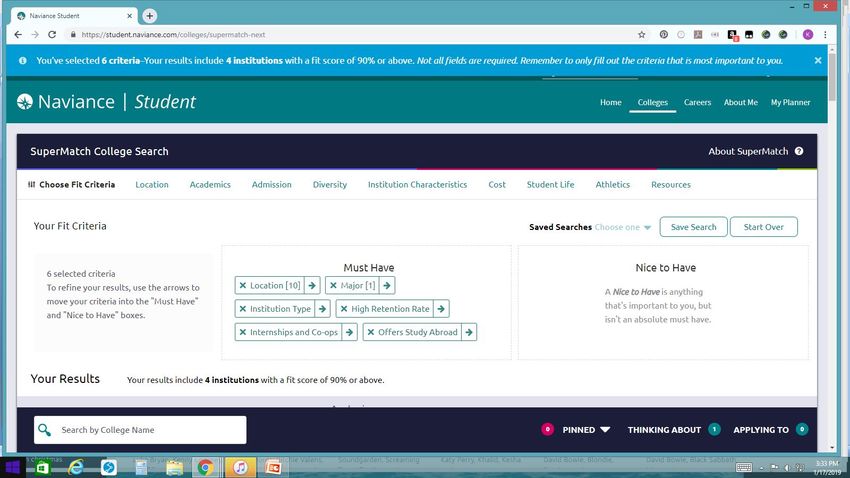Click the About SuperMatch link
The image size is (850, 478).
click(748, 151)
